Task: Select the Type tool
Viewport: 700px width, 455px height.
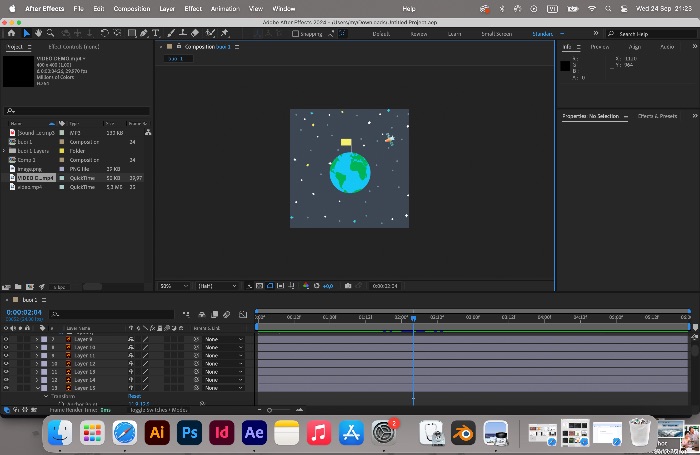Action: coord(155,33)
